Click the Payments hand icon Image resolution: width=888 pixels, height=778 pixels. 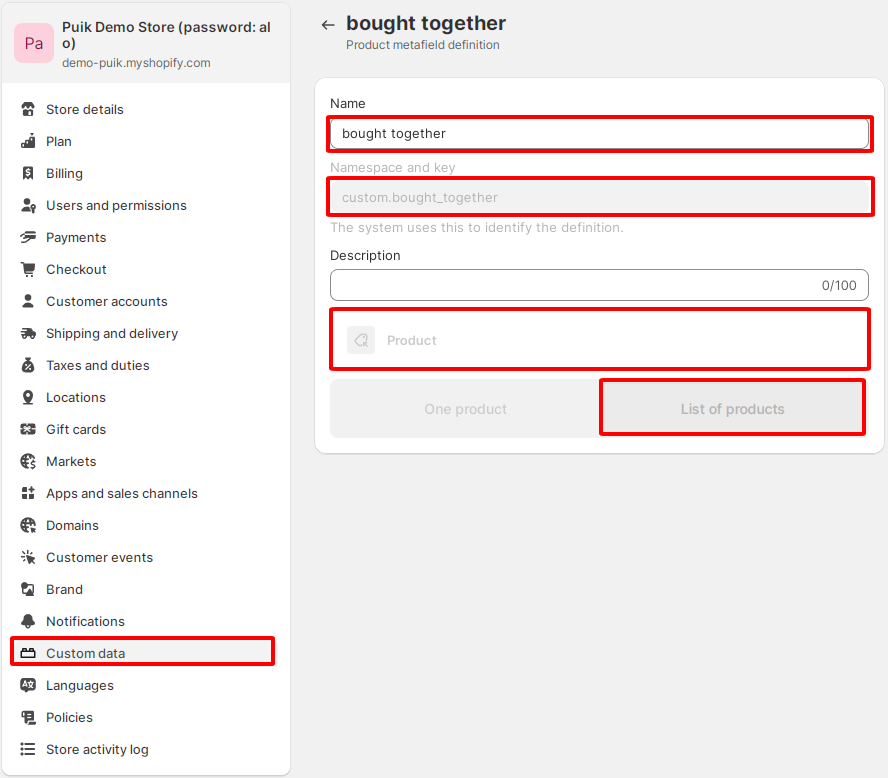28,237
